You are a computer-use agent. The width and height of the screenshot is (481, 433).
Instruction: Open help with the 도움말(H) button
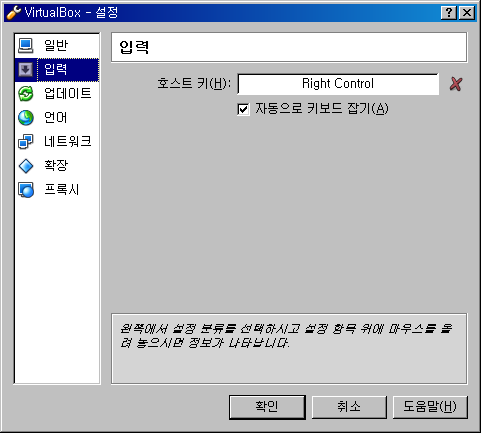(430, 407)
